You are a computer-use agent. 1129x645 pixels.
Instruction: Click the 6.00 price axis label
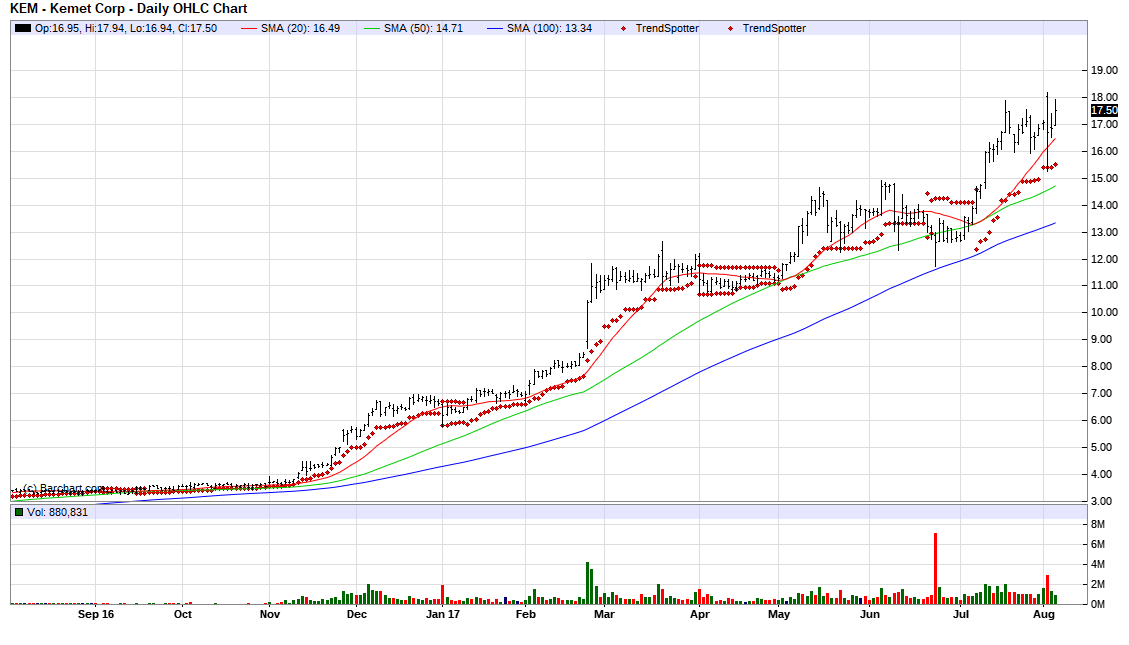(1101, 420)
